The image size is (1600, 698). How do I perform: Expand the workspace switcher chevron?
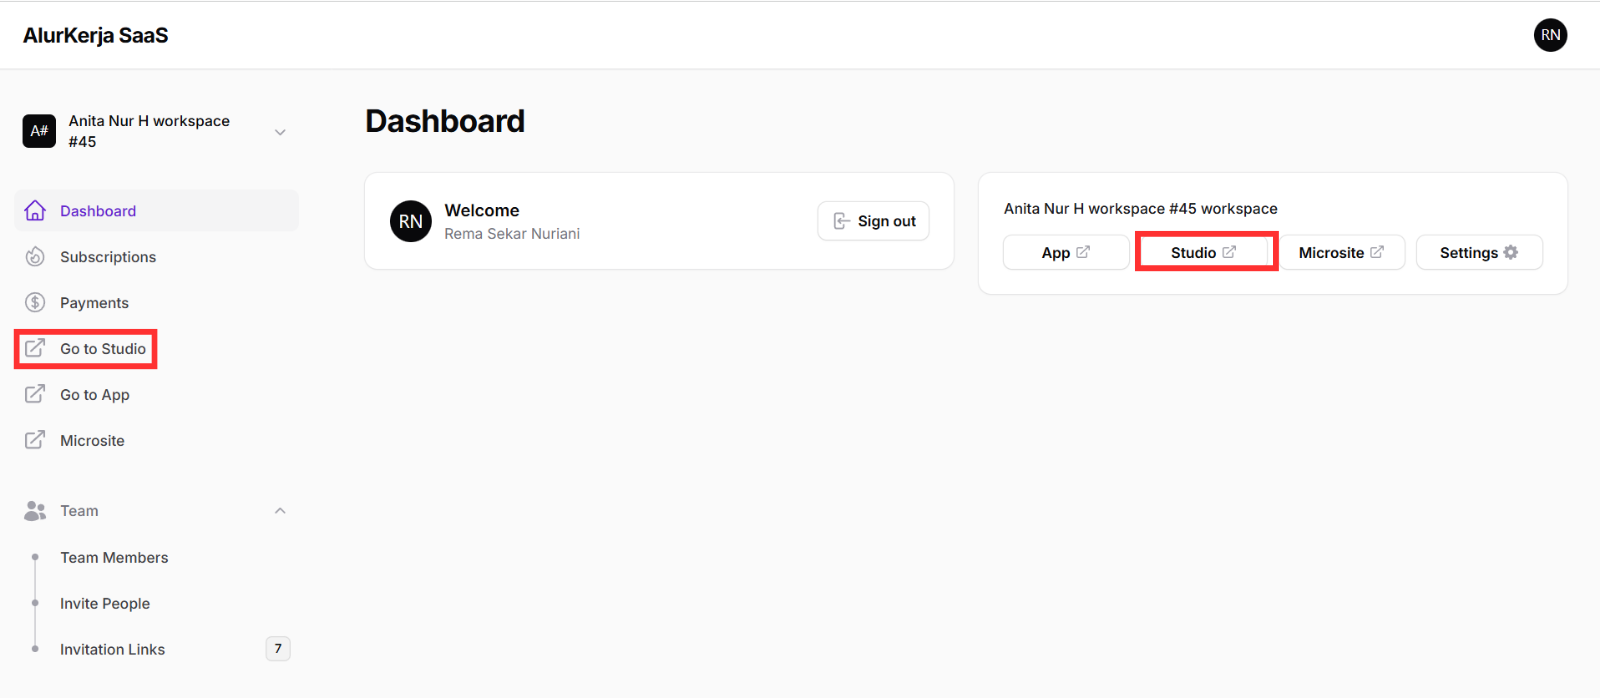coord(280,130)
